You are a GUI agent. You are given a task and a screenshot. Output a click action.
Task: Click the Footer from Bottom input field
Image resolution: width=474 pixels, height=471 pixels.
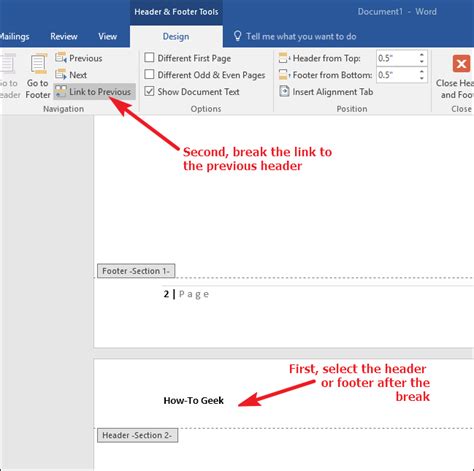[x=397, y=75]
